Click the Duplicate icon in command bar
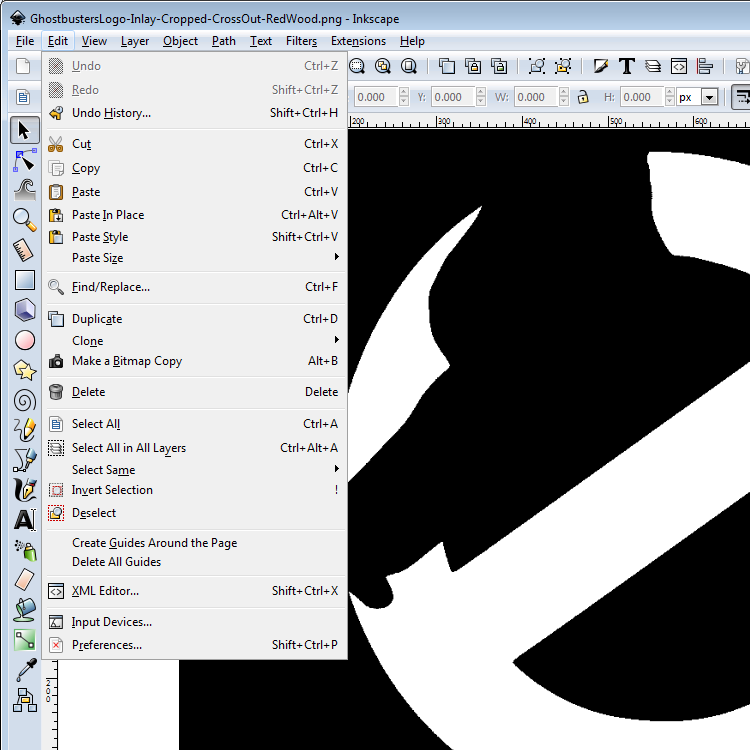Image resolution: width=750 pixels, height=750 pixels. click(447, 66)
